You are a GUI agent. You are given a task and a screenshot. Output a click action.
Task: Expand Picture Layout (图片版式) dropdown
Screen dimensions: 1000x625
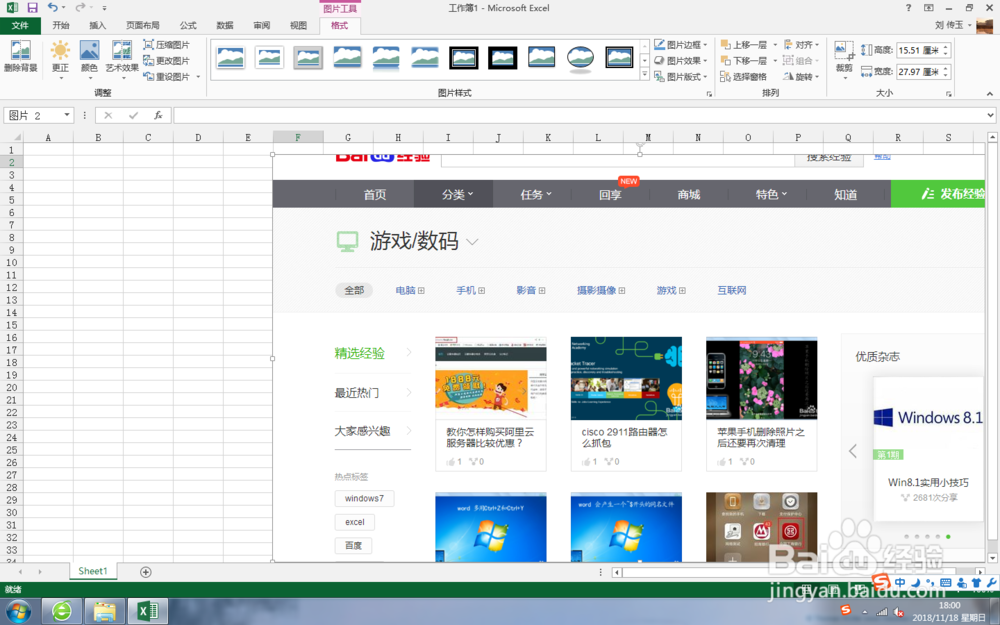click(705, 77)
